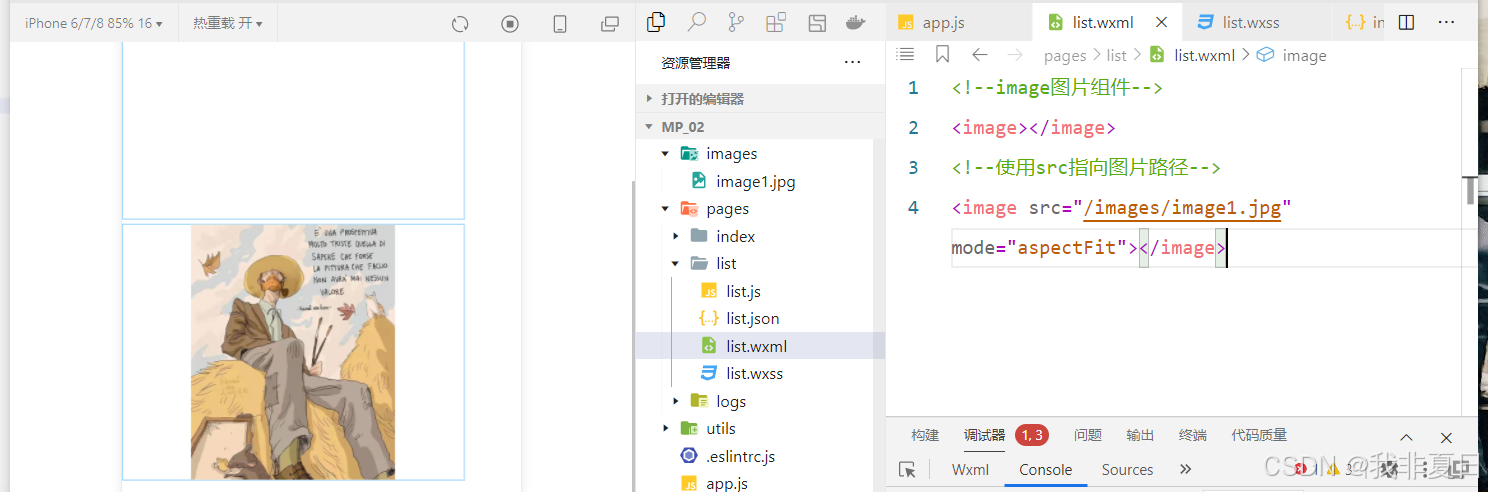Open the 资源管理器 more options menu
Image resolution: width=1488 pixels, height=492 pixels.
click(852, 63)
